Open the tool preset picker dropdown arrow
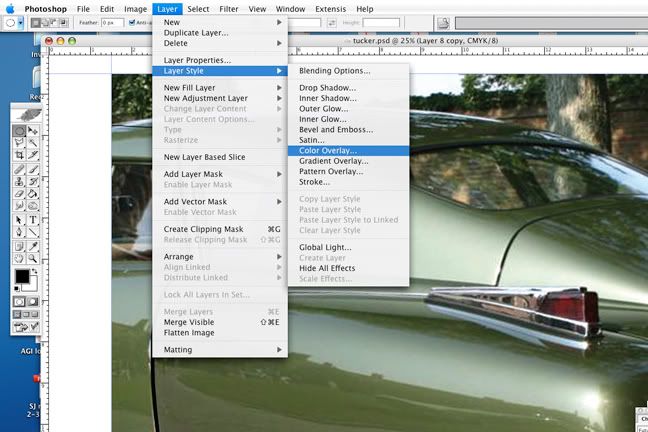Viewport: 648px width, 432px height. point(20,23)
